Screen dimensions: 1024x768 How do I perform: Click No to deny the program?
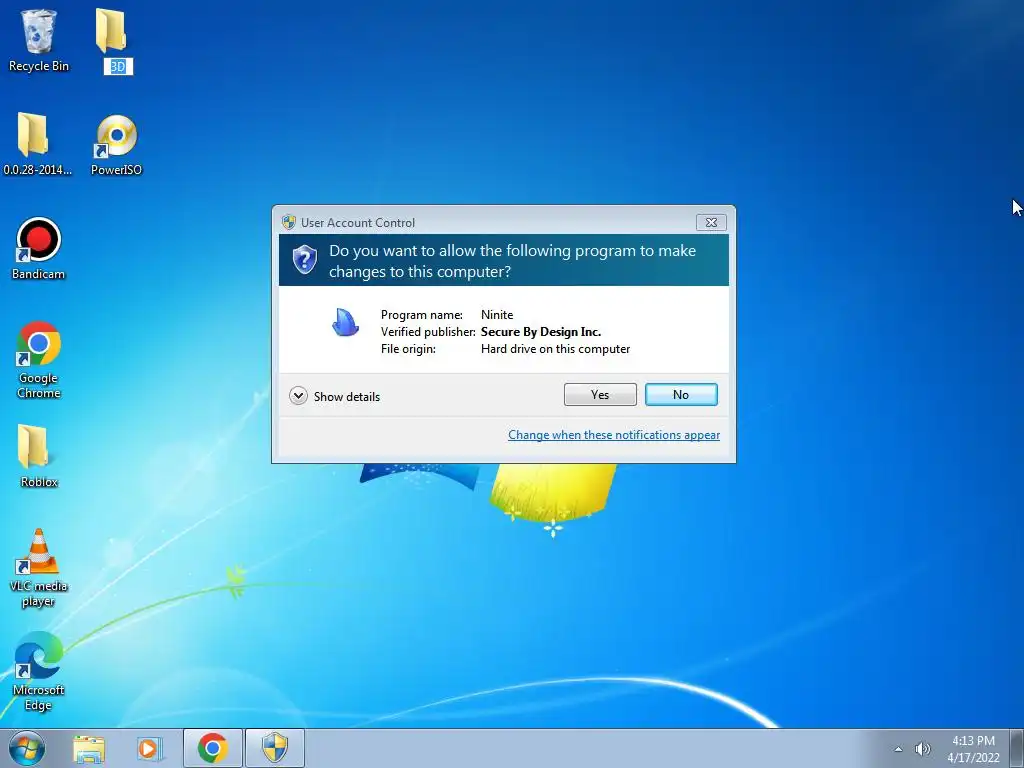point(681,394)
